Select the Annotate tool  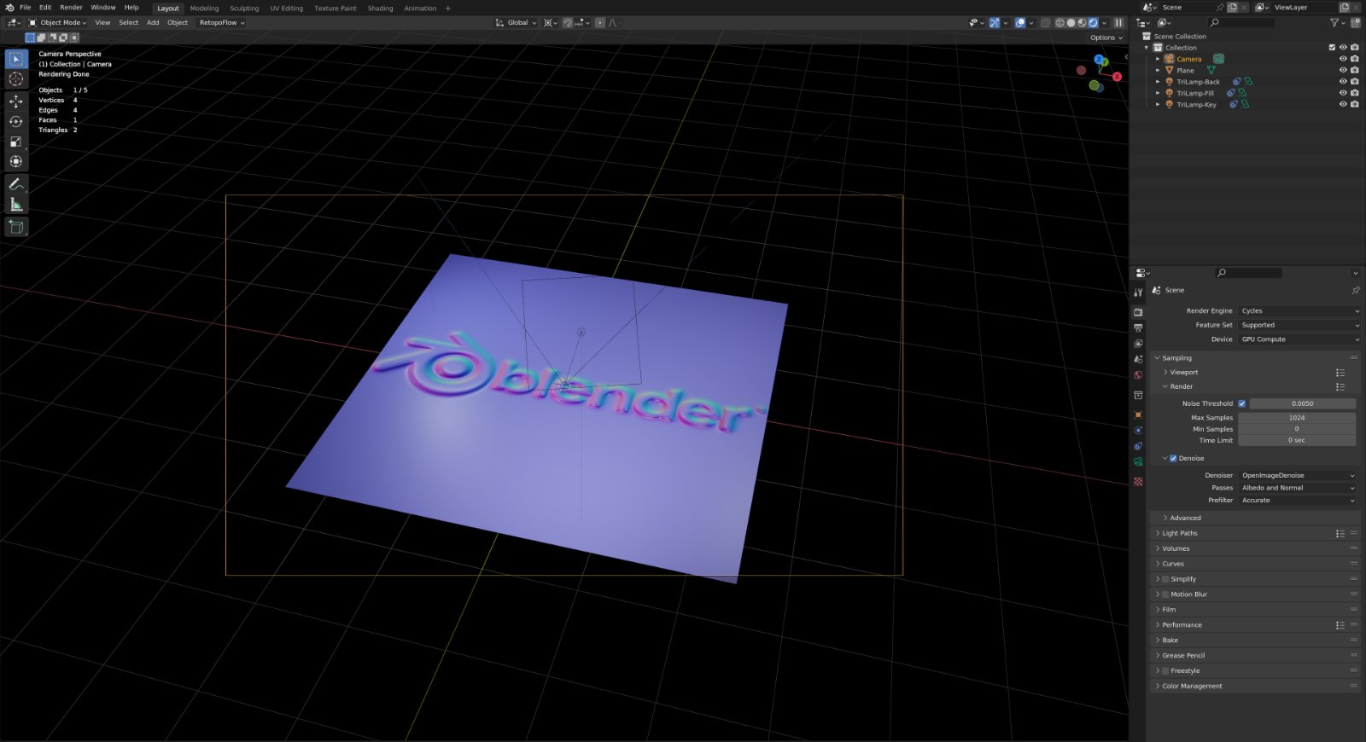pyautogui.click(x=16, y=184)
